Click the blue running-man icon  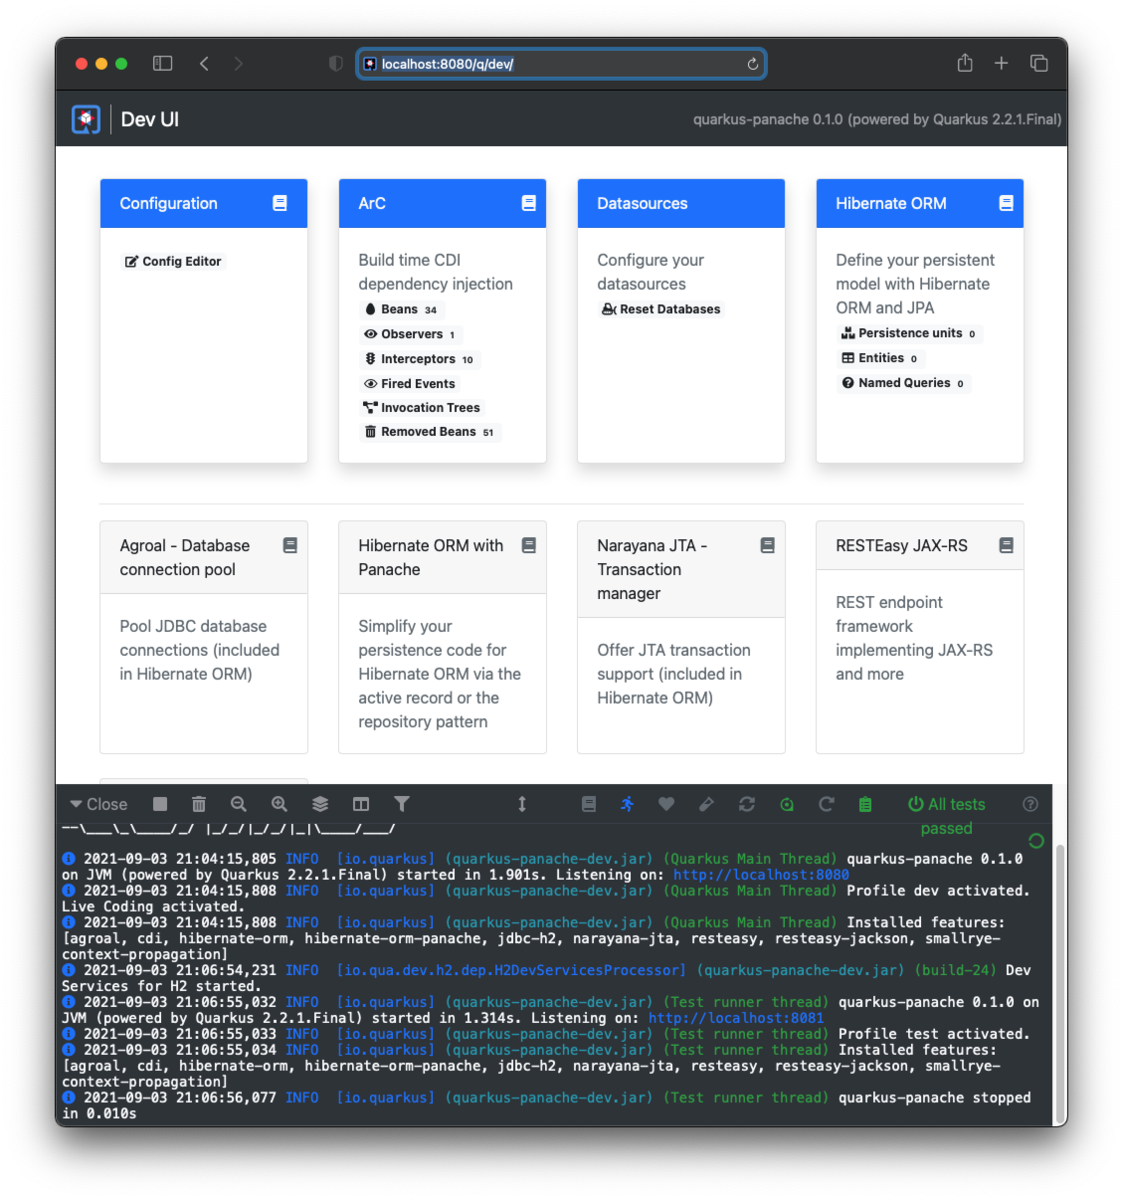click(627, 804)
